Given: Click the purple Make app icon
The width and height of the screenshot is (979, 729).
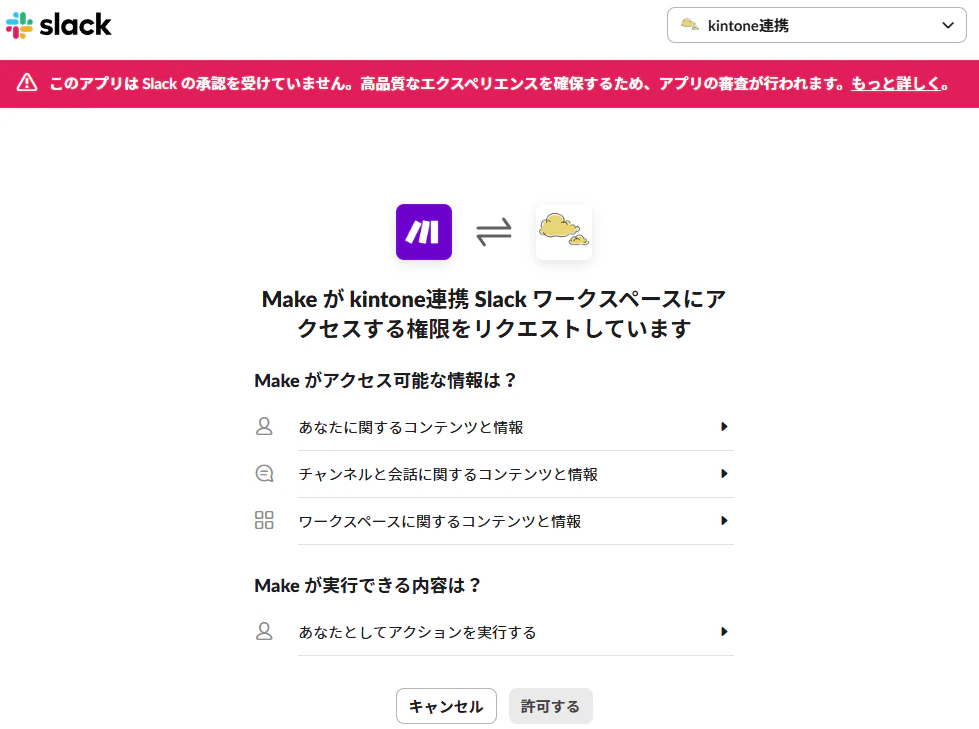Looking at the screenshot, I should 424,232.
